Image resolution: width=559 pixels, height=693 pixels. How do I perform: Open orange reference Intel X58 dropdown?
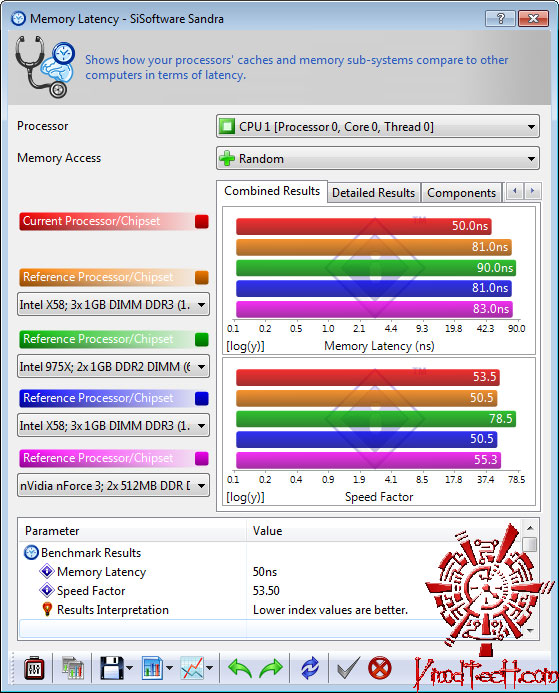(x=113, y=305)
